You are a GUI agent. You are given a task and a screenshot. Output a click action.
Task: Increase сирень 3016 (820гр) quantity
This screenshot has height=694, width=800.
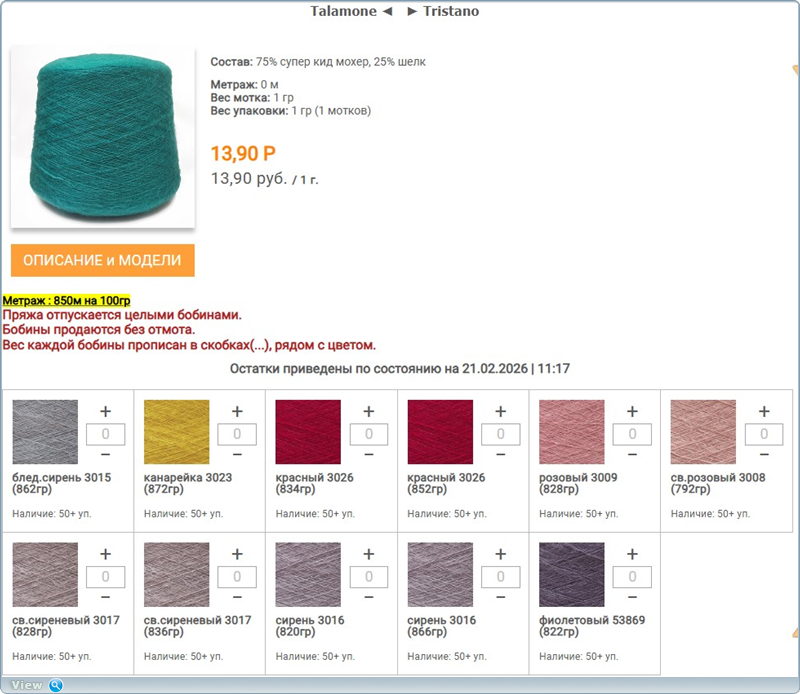point(369,554)
